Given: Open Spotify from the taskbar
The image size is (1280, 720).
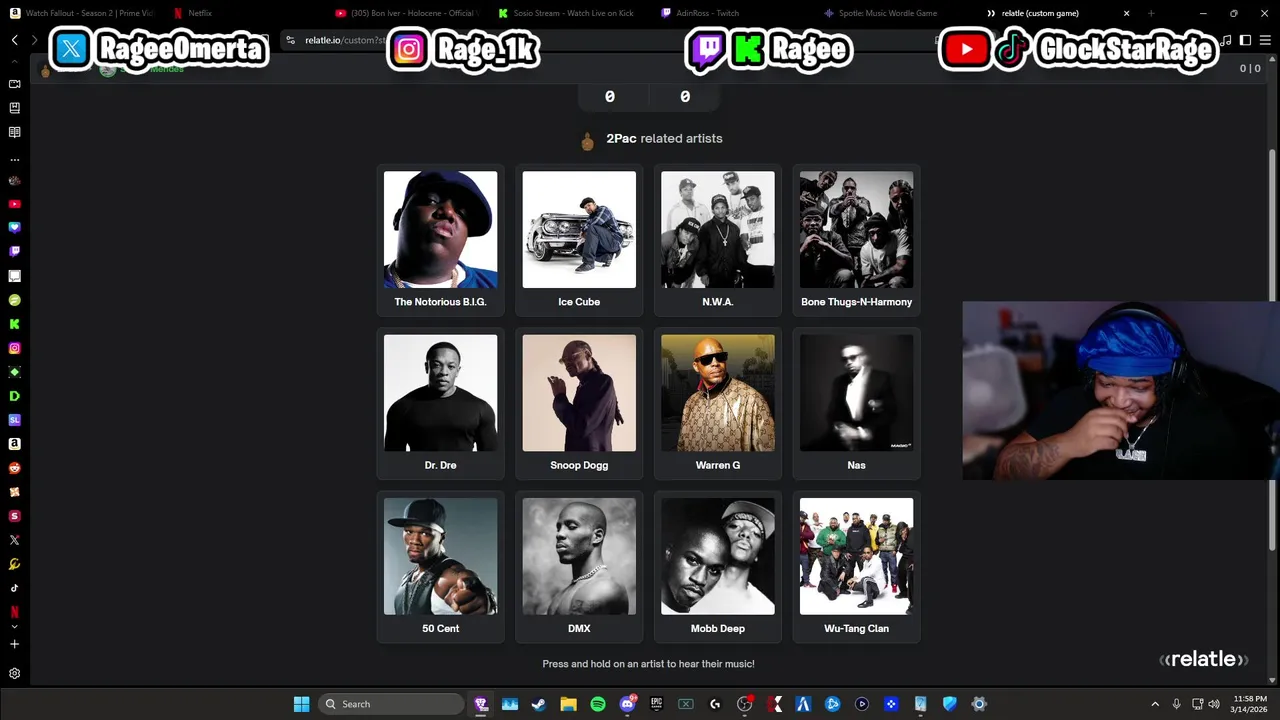Looking at the screenshot, I should point(598,704).
